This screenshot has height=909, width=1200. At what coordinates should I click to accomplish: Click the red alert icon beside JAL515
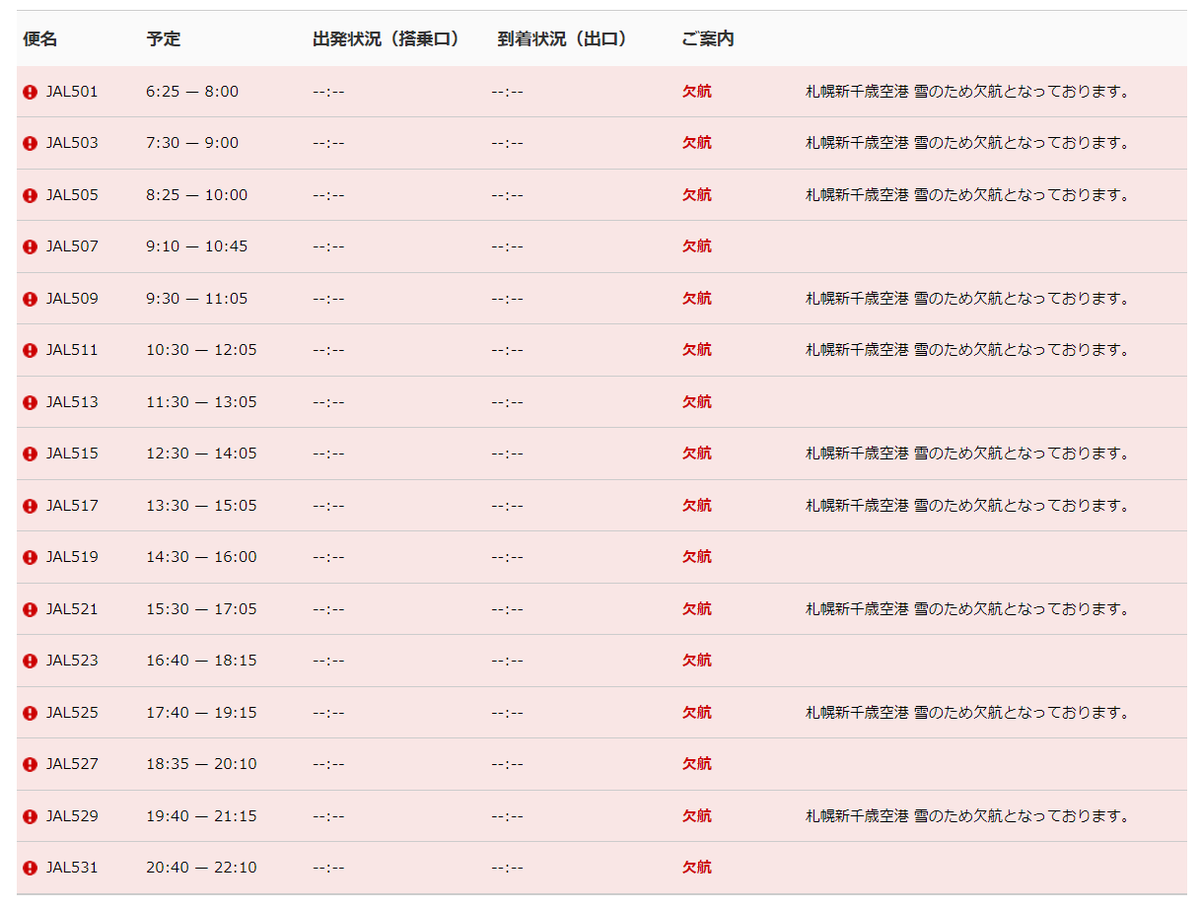click(30, 454)
